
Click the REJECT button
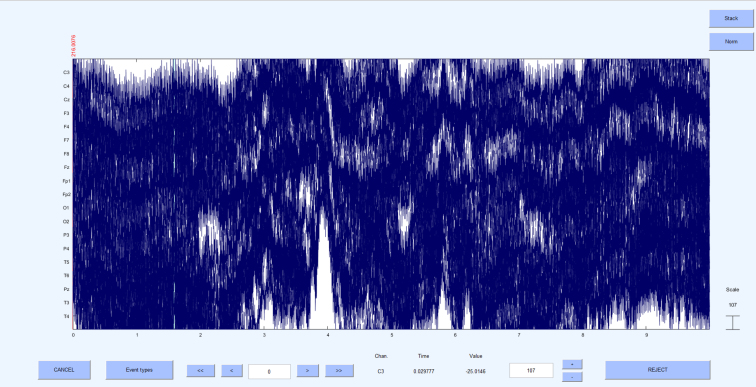pyautogui.click(x=658, y=370)
